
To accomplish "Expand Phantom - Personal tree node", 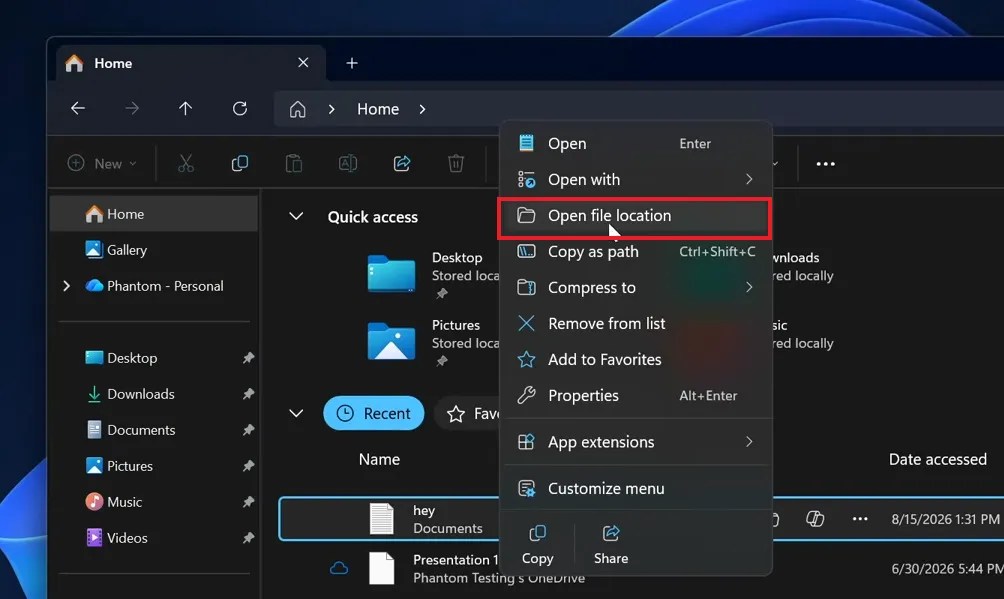I will 67,286.
